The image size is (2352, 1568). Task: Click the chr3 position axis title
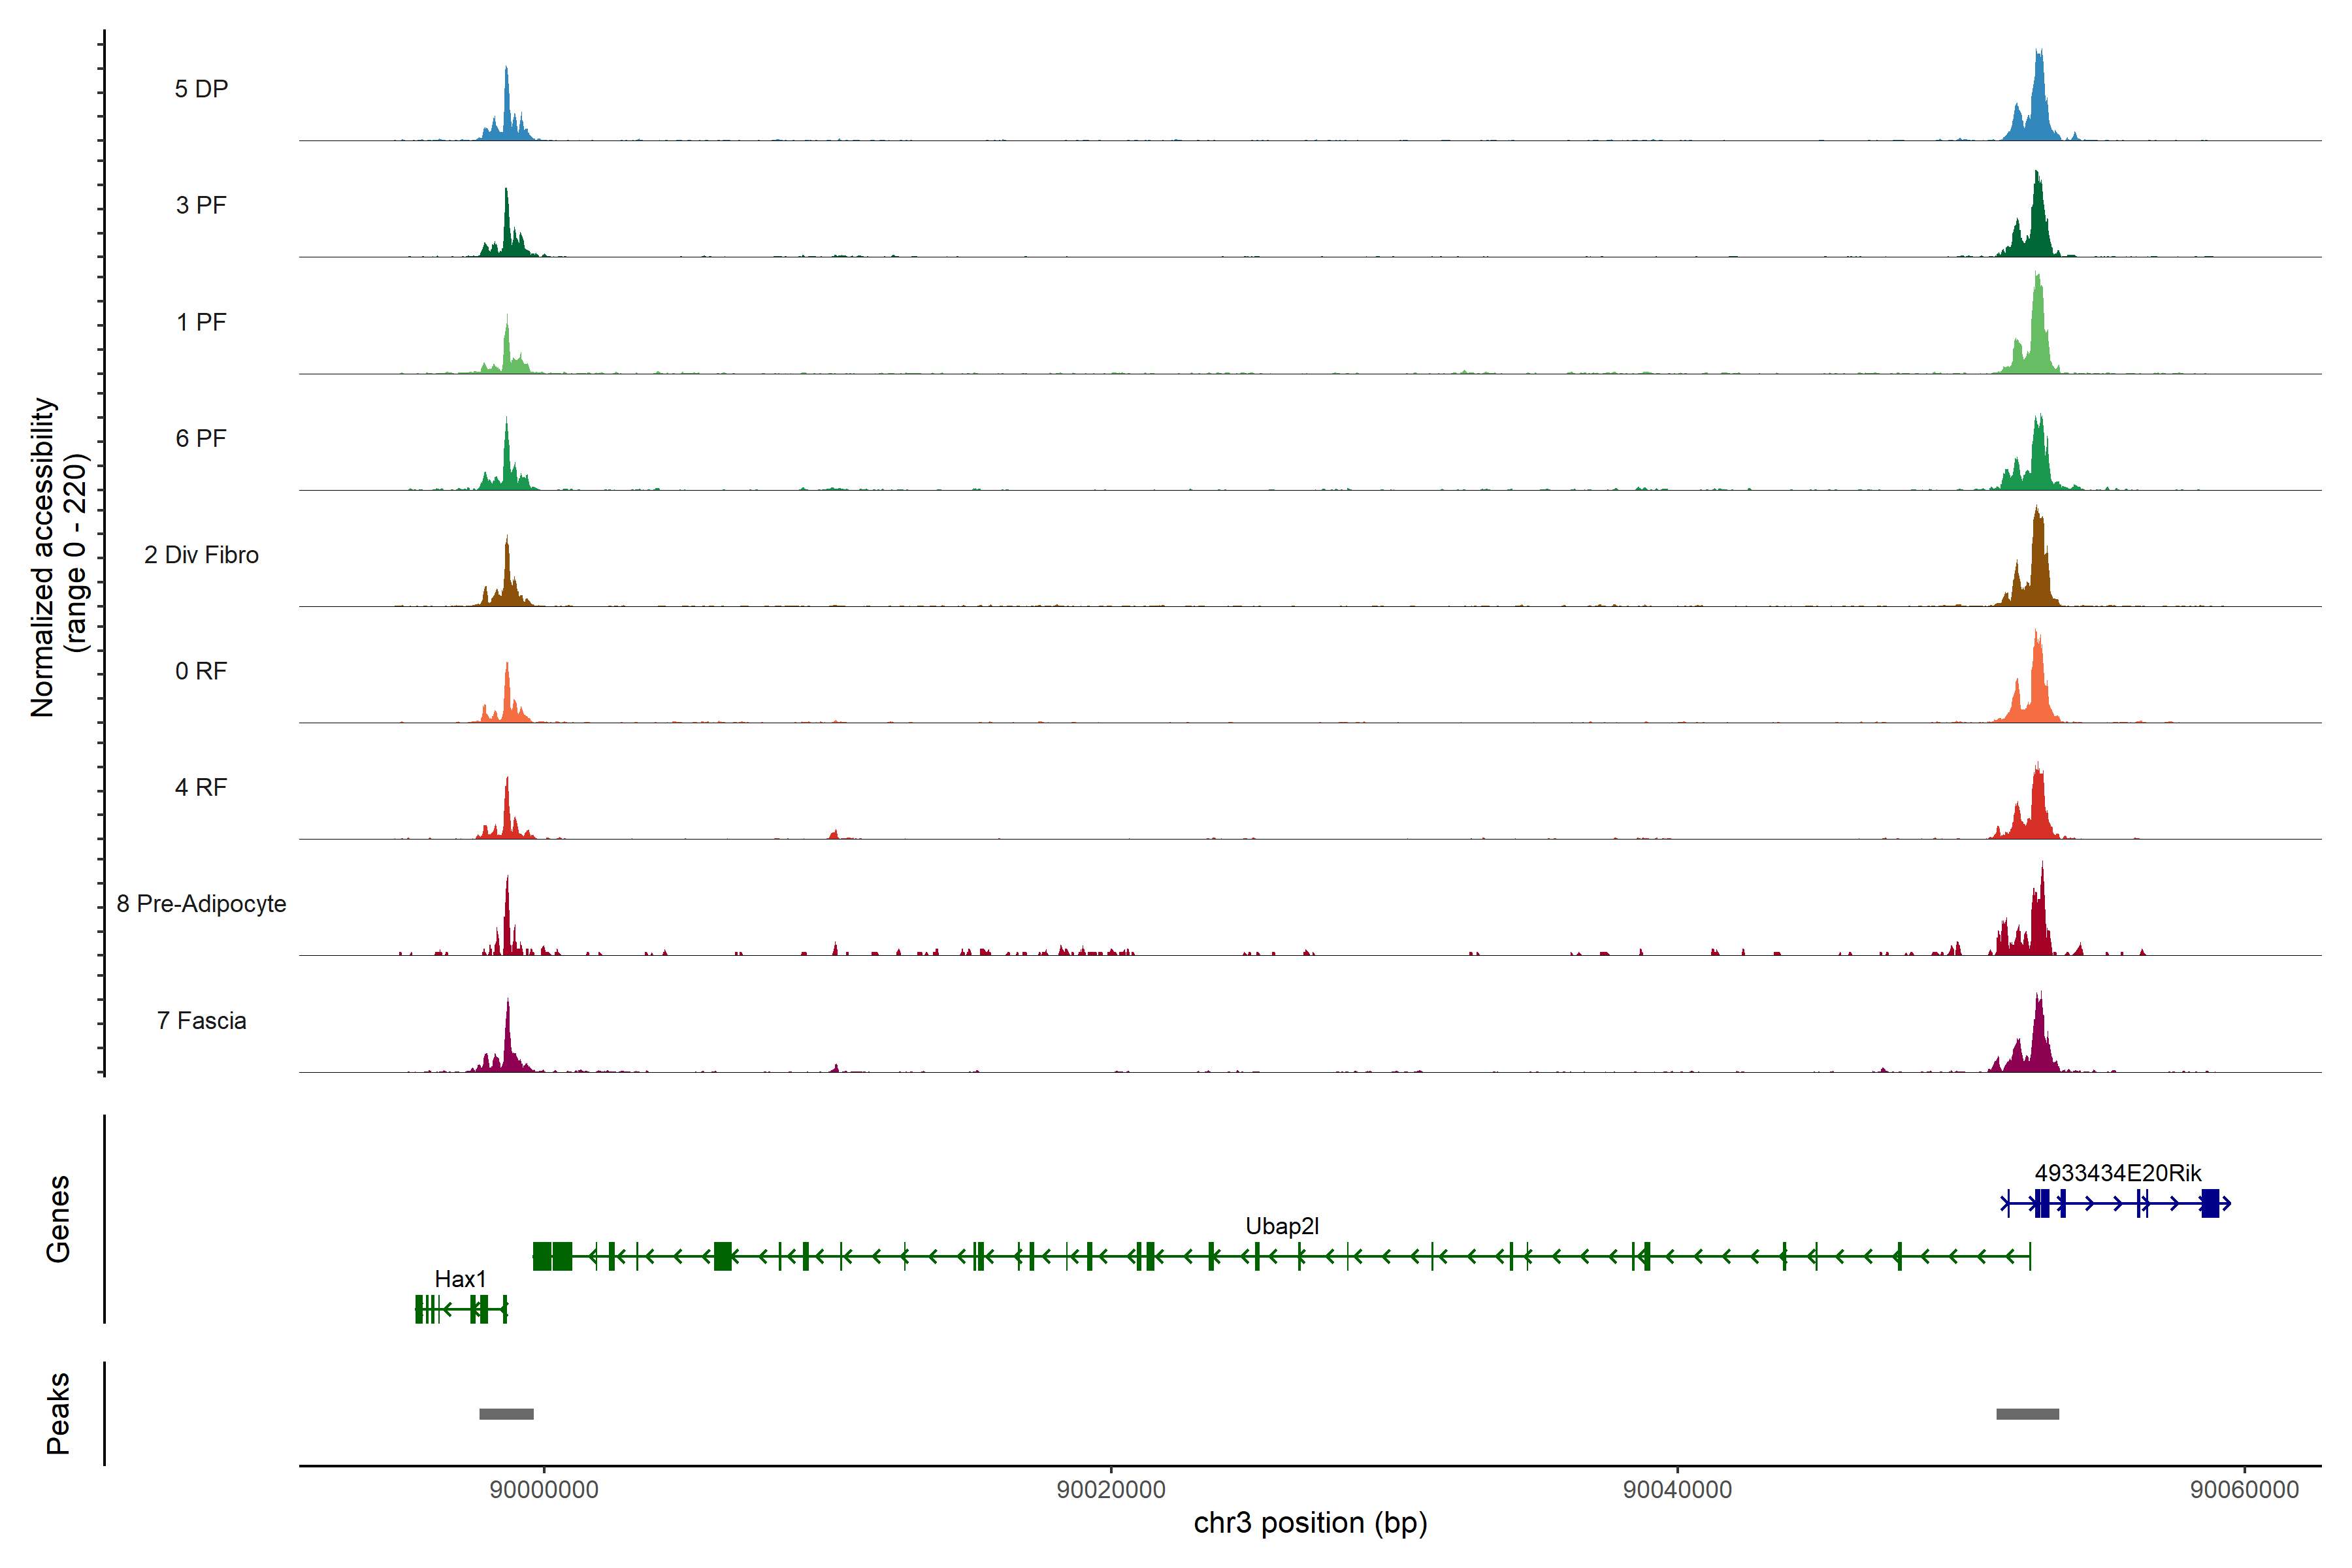coord(1310,1523)
